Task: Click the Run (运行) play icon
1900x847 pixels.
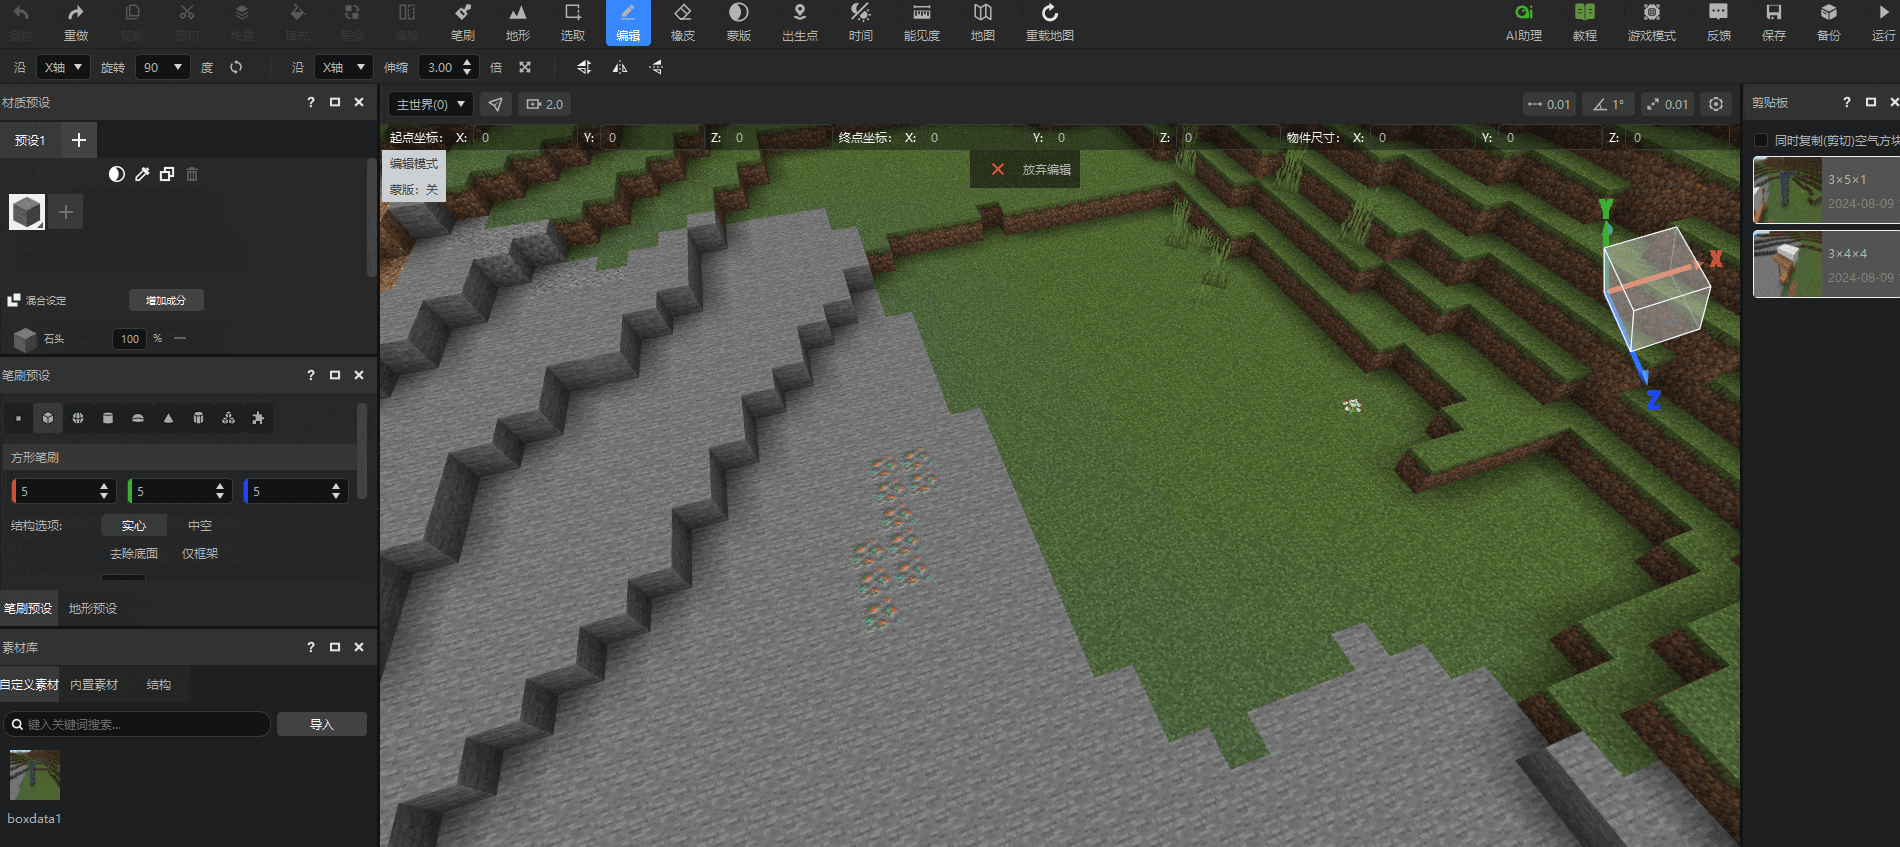Action: [1884, 22]
